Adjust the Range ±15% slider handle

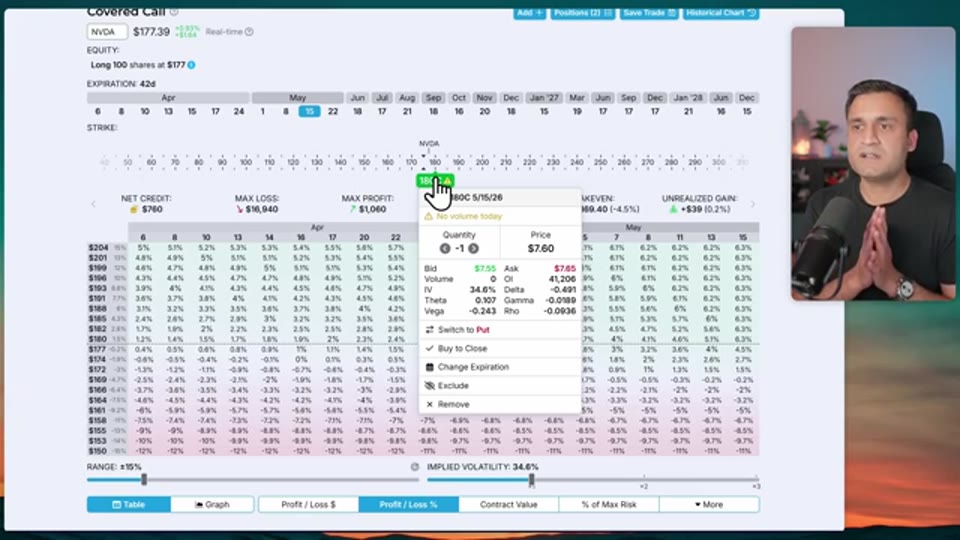tap(144, 479)
